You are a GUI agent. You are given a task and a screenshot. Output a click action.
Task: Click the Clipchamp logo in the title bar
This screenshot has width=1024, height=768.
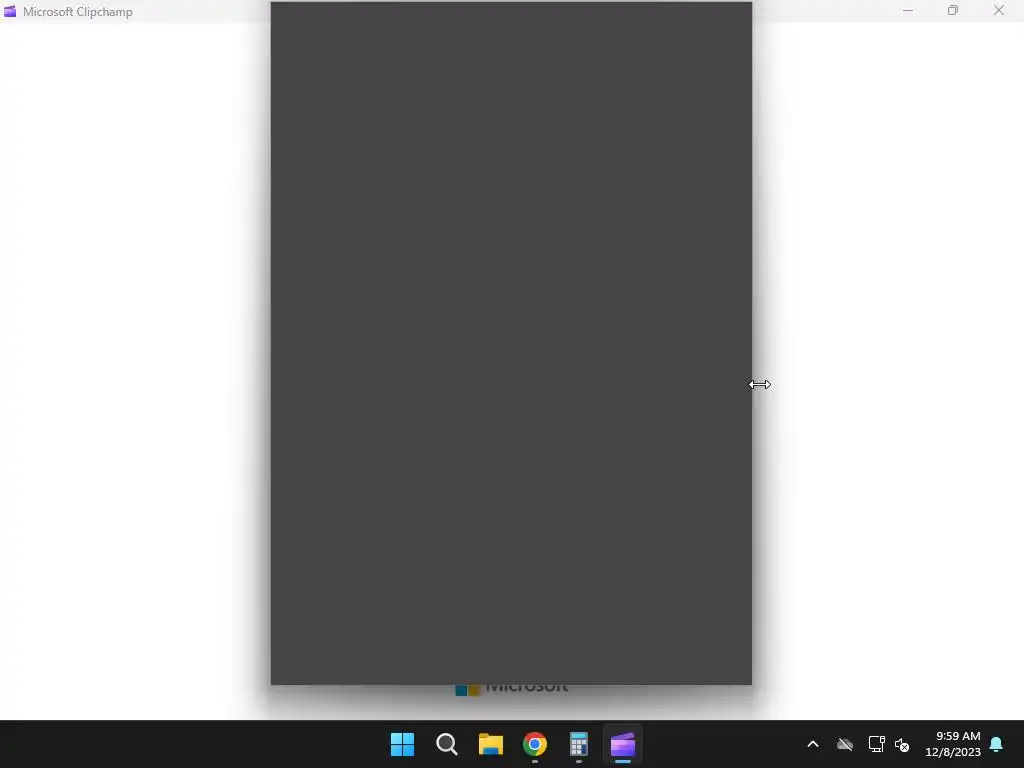(x=10, y=11)
